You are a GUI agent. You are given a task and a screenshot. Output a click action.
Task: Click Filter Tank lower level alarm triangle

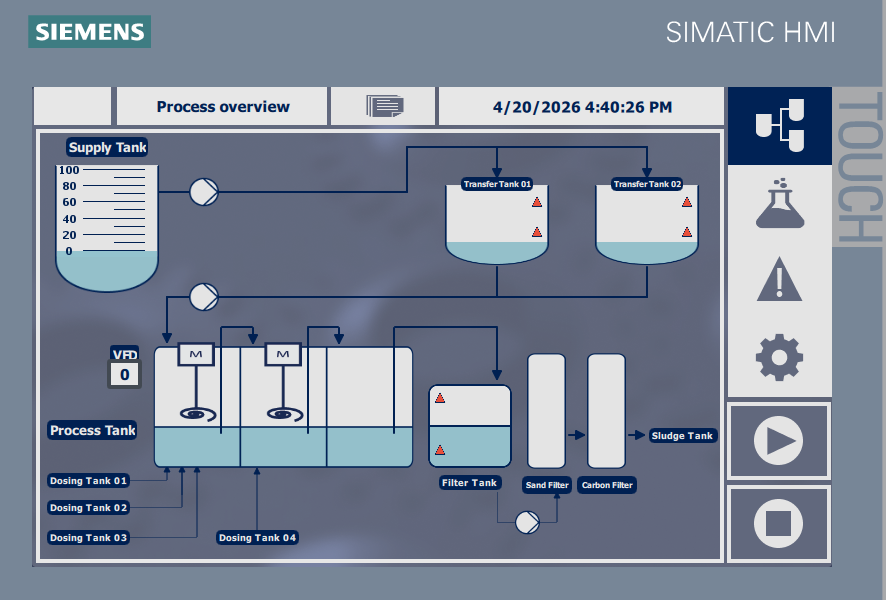(x=440, y=450)
